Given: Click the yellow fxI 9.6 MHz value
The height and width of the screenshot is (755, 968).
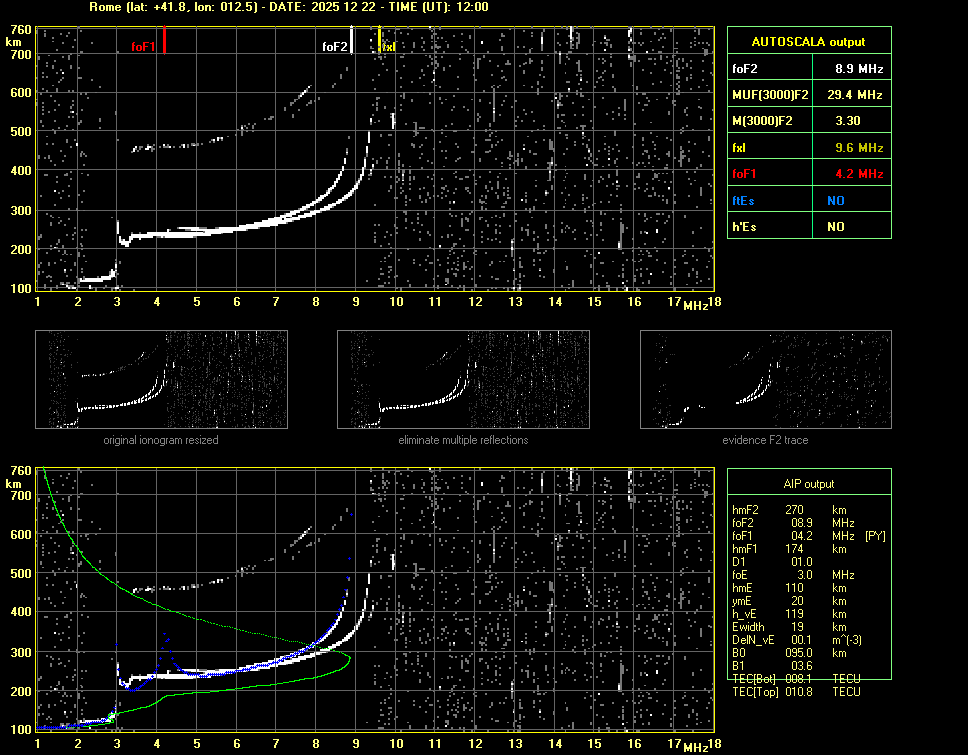Looking at the screenshot, I should (859, 147).
